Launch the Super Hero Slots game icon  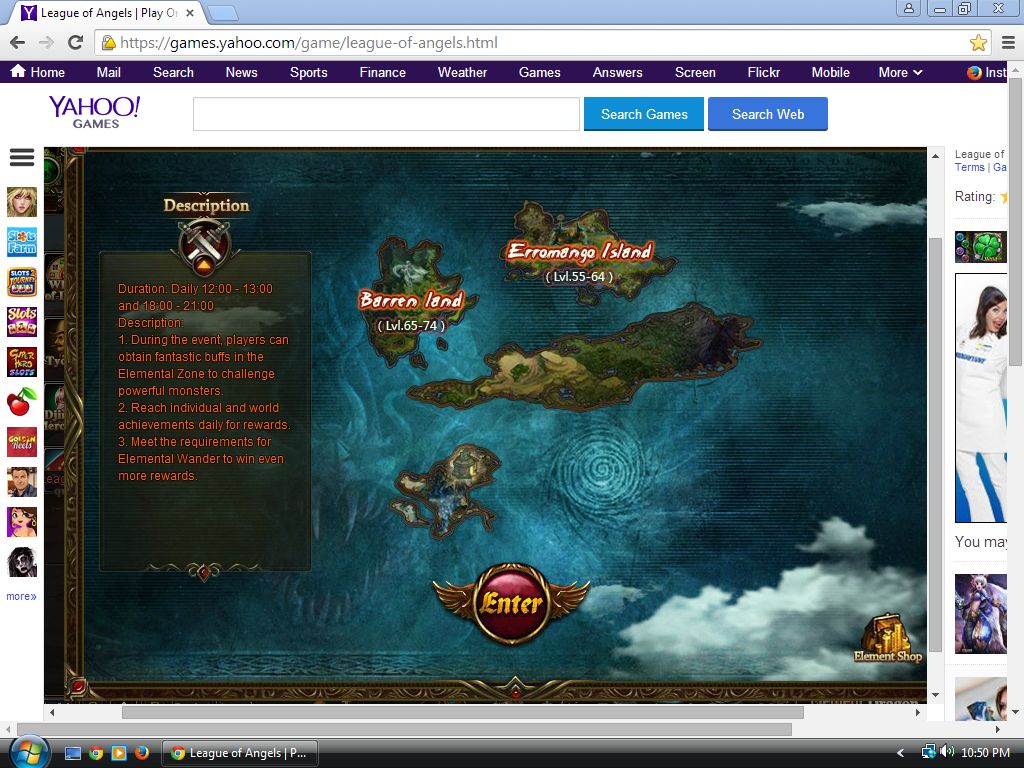click(22, 362)
